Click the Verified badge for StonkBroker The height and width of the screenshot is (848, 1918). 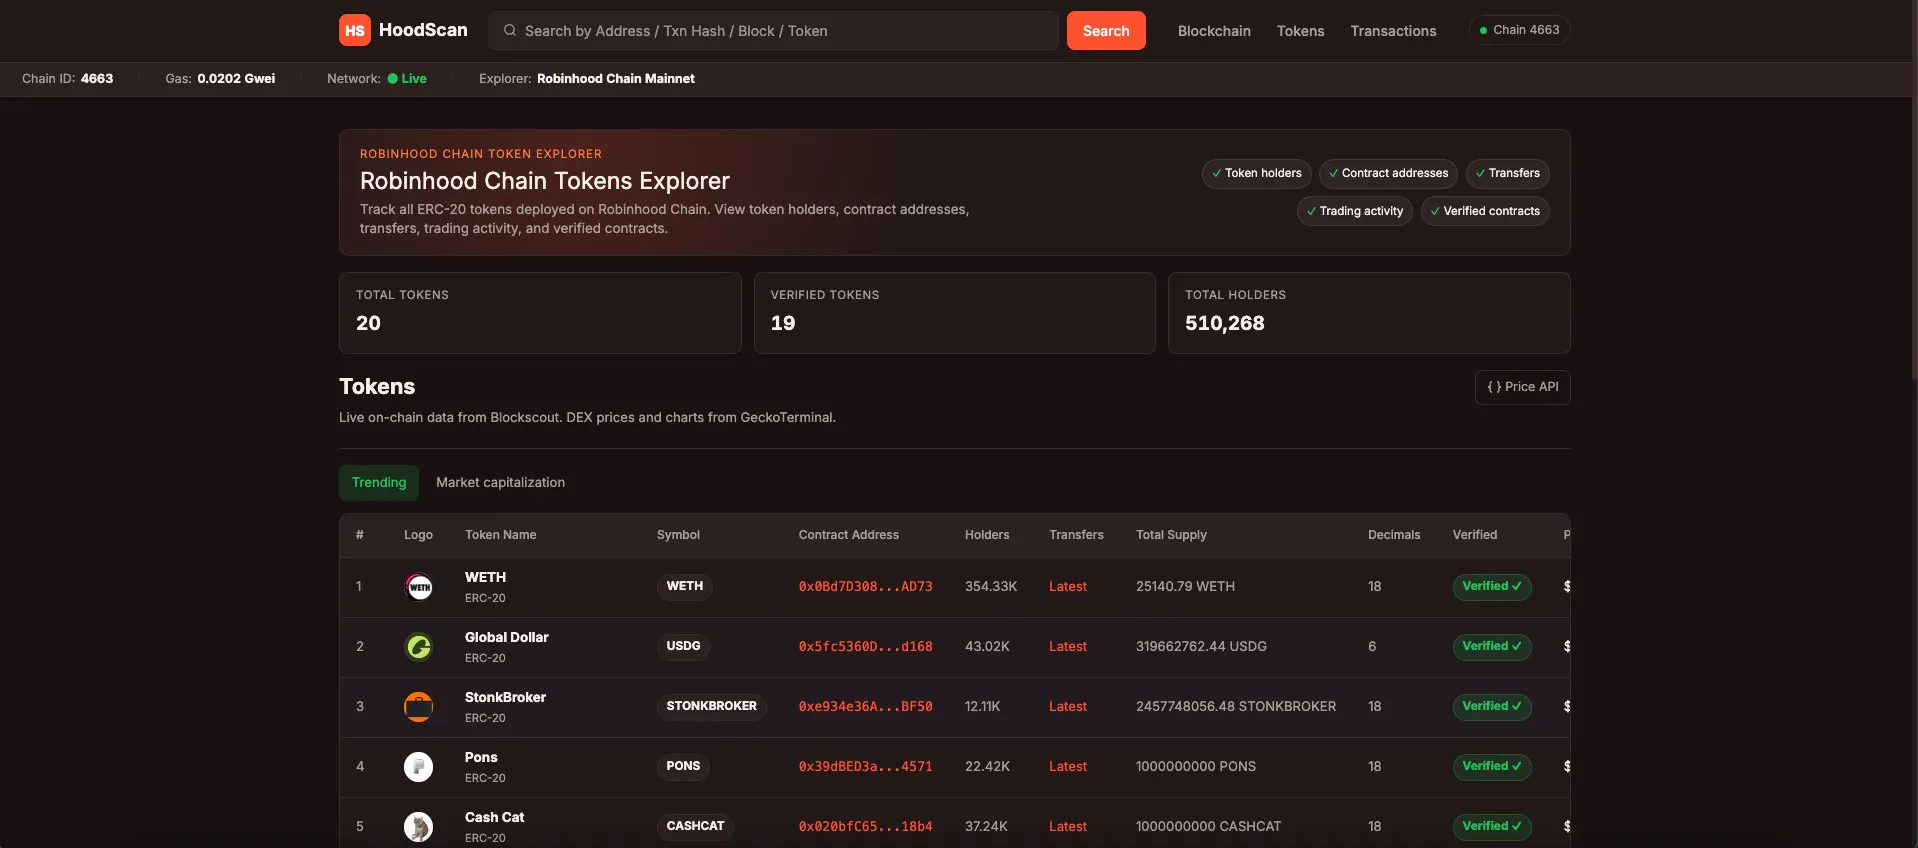tap(1491, 707)
